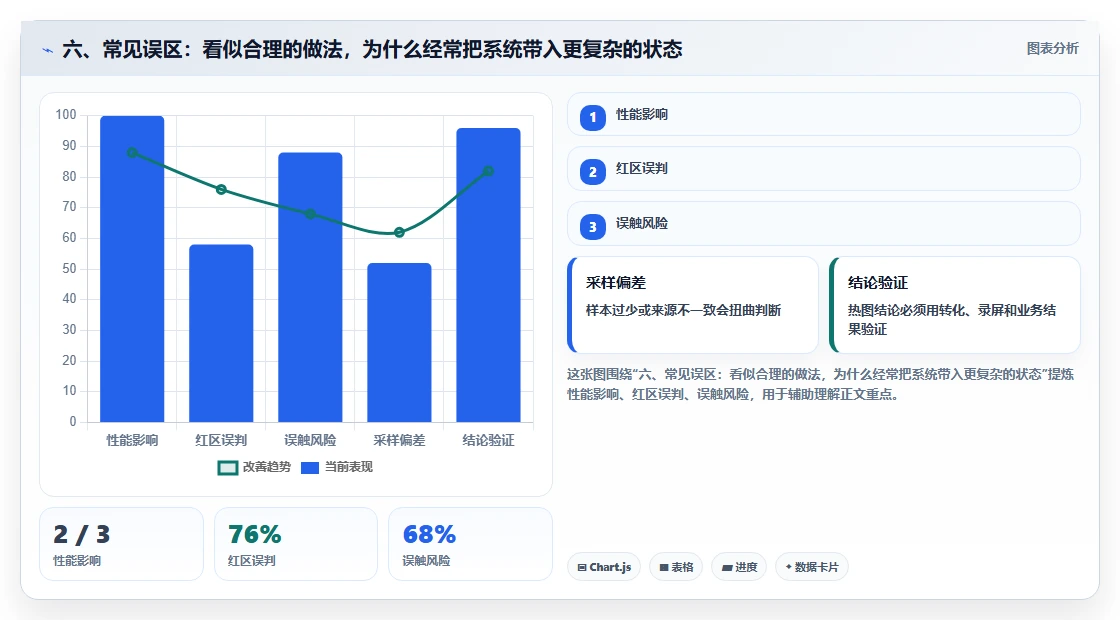Viewport: 1120px width, 620px height.
Task: Click the 76% 红区误判 stat card
Action: (296, 544)
